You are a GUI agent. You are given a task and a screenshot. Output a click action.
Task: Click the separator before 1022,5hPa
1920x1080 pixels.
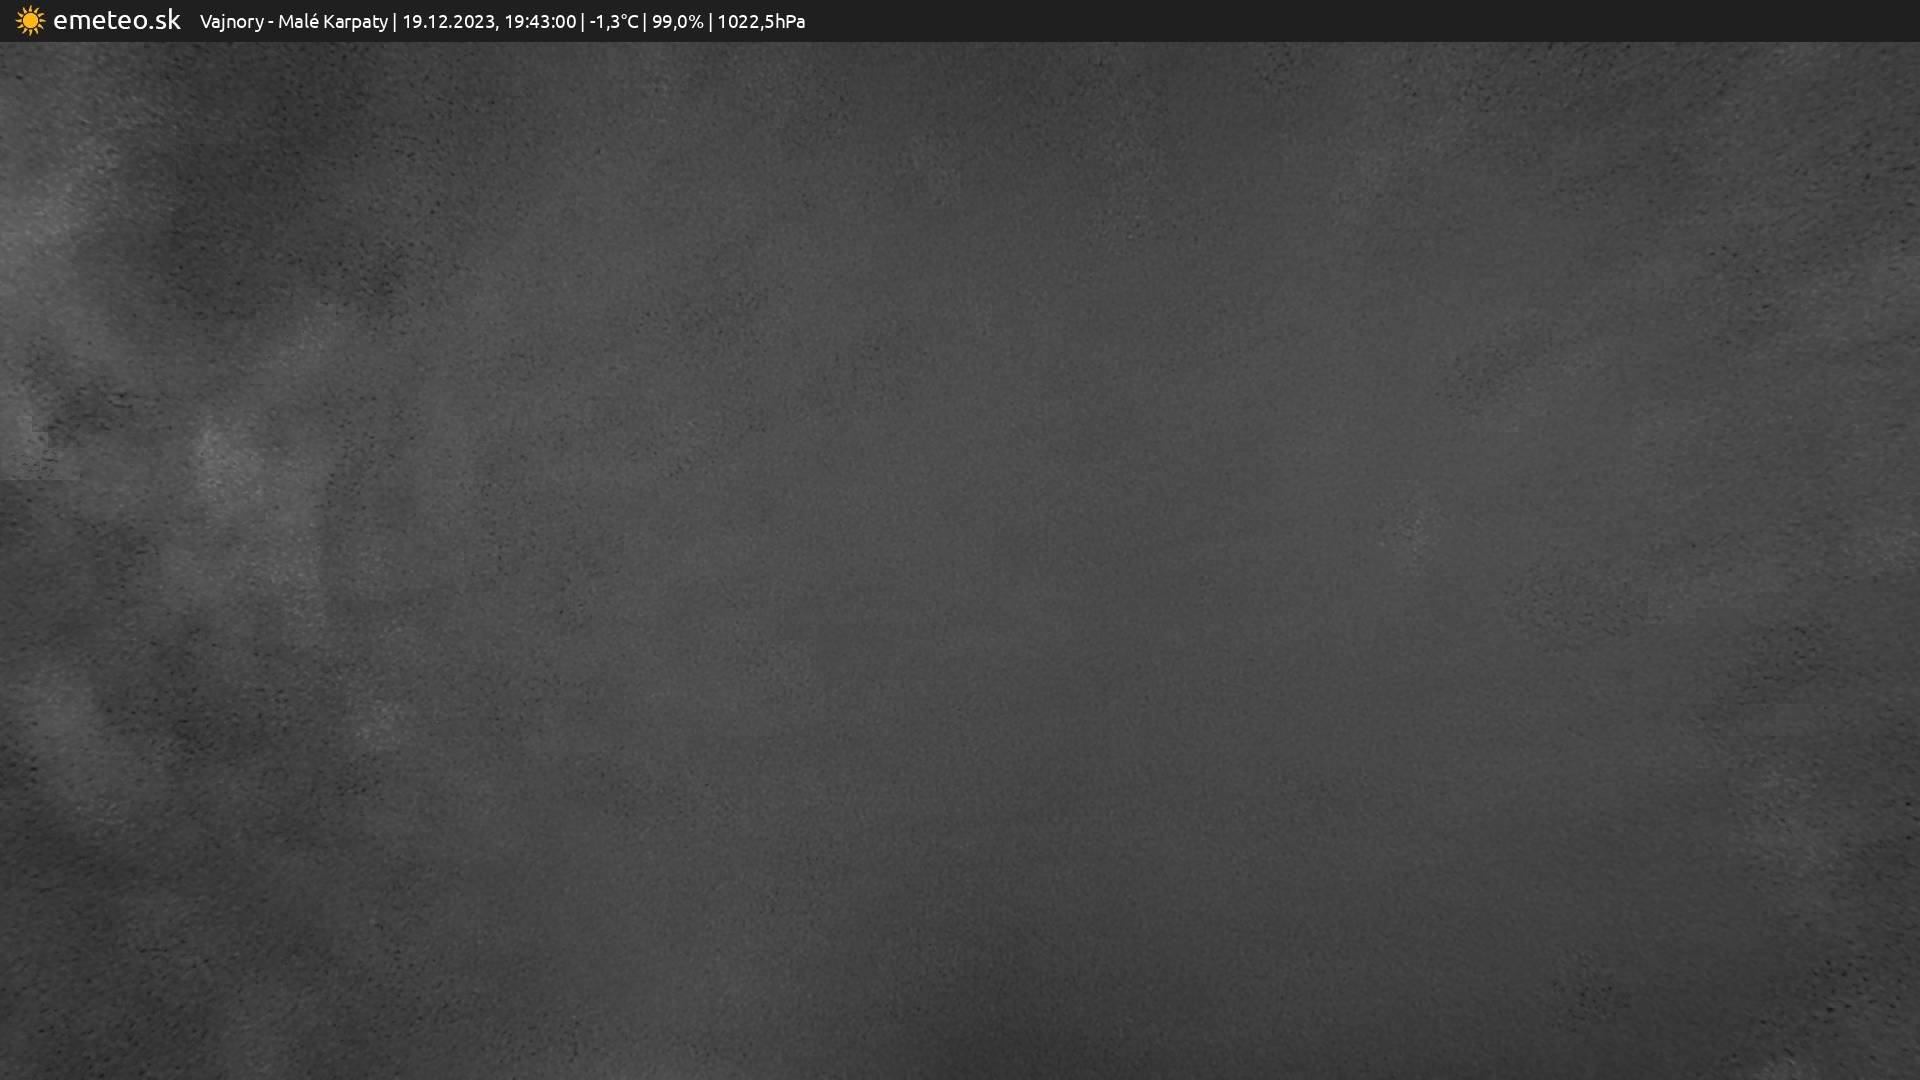(x=710, y=22)
